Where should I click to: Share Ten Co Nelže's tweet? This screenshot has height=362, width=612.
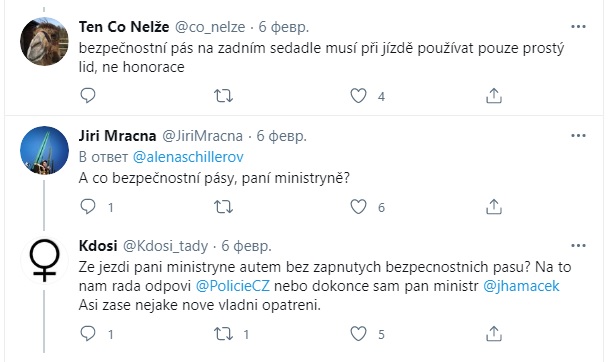tap(494, 96)
